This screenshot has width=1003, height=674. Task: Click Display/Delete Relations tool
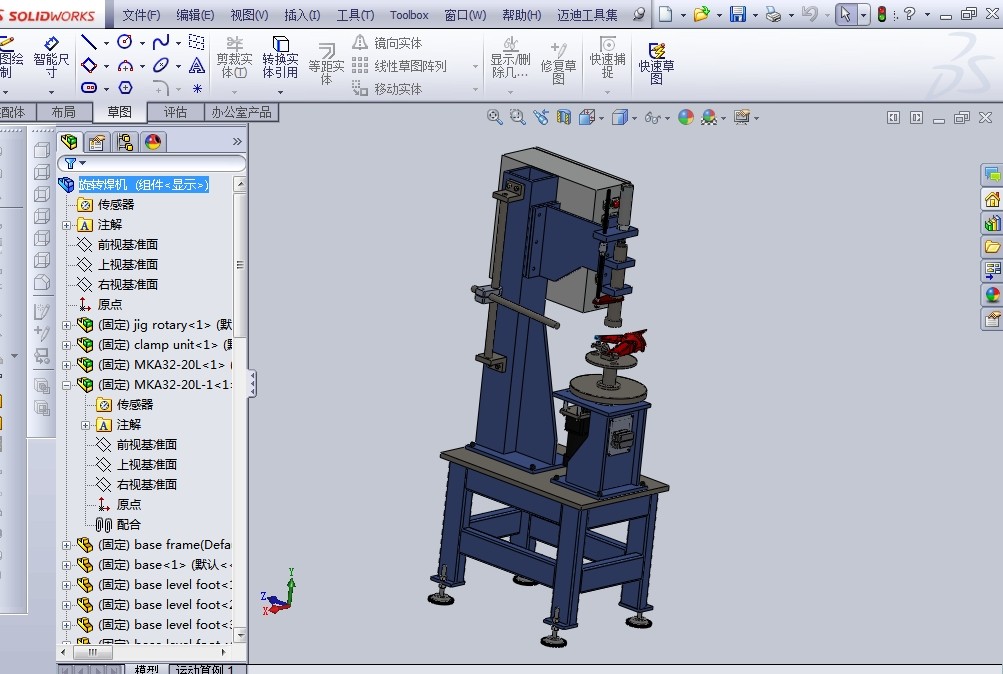point(510,57)
